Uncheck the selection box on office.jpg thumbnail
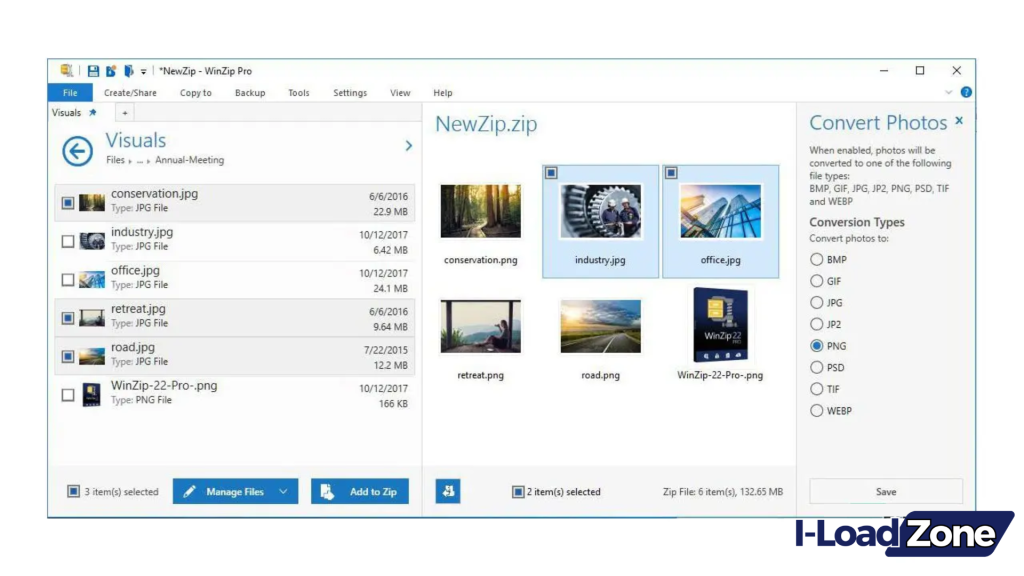 (671, 173)
